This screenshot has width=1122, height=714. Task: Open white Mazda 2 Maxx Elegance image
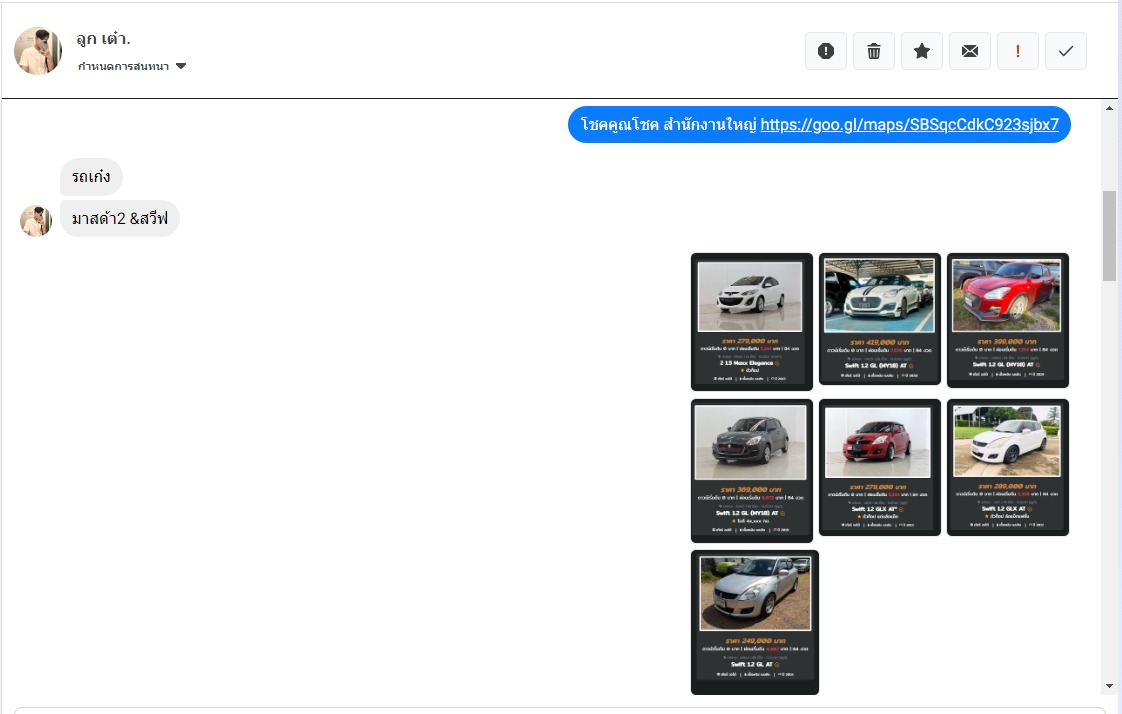[x=751, y=321]
